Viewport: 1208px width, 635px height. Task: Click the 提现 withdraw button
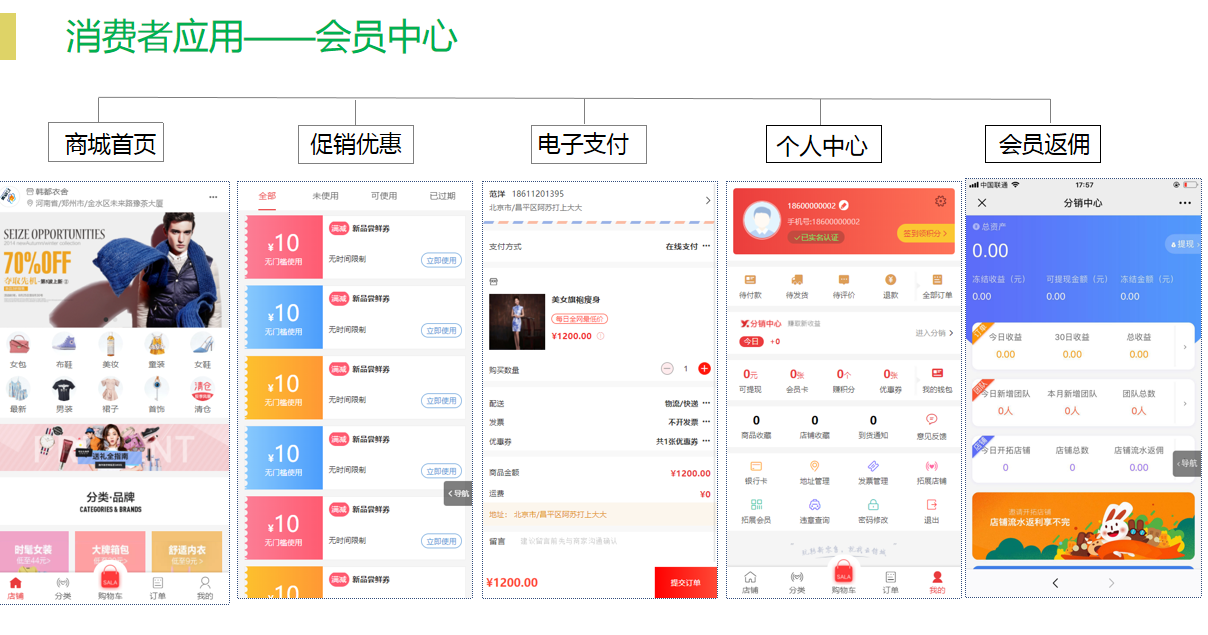(x=1180, y=244)
